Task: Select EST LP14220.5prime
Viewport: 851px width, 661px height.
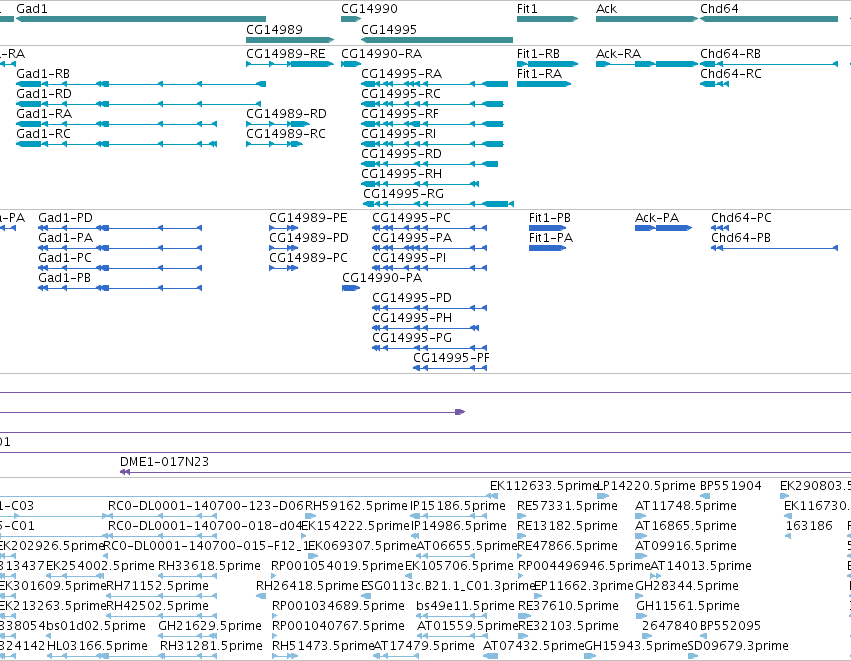Action: point(646,486)
